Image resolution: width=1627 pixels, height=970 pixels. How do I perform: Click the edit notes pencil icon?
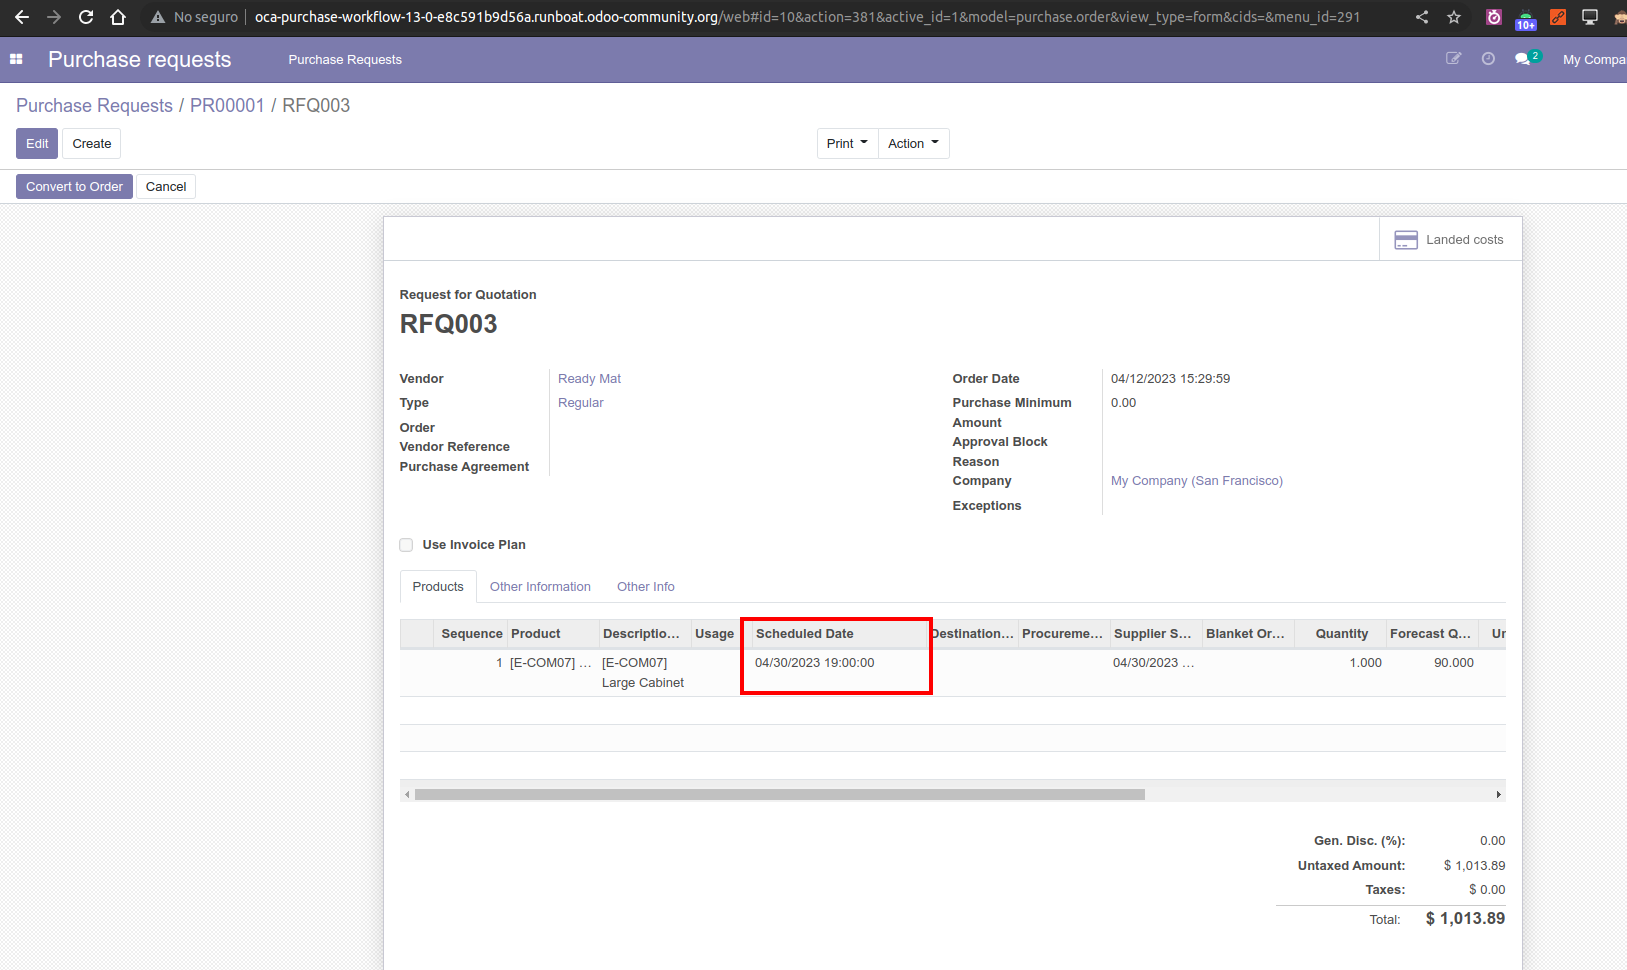point(1455,59)
